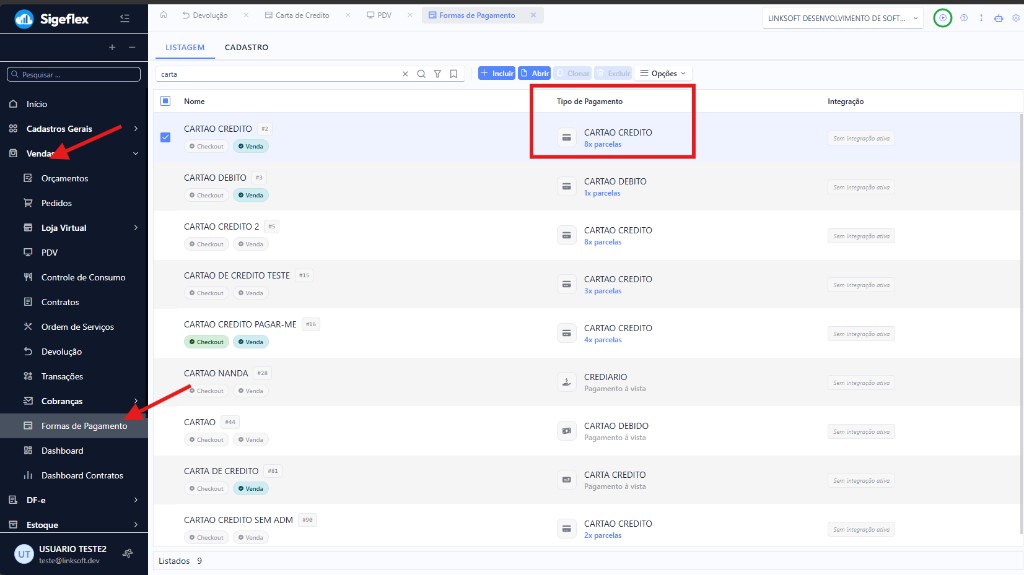This screenshot has height=575, width=1024.
Task: Toggle Venda tag on CARTA DE CREDITO row
Action: (251, 489)
